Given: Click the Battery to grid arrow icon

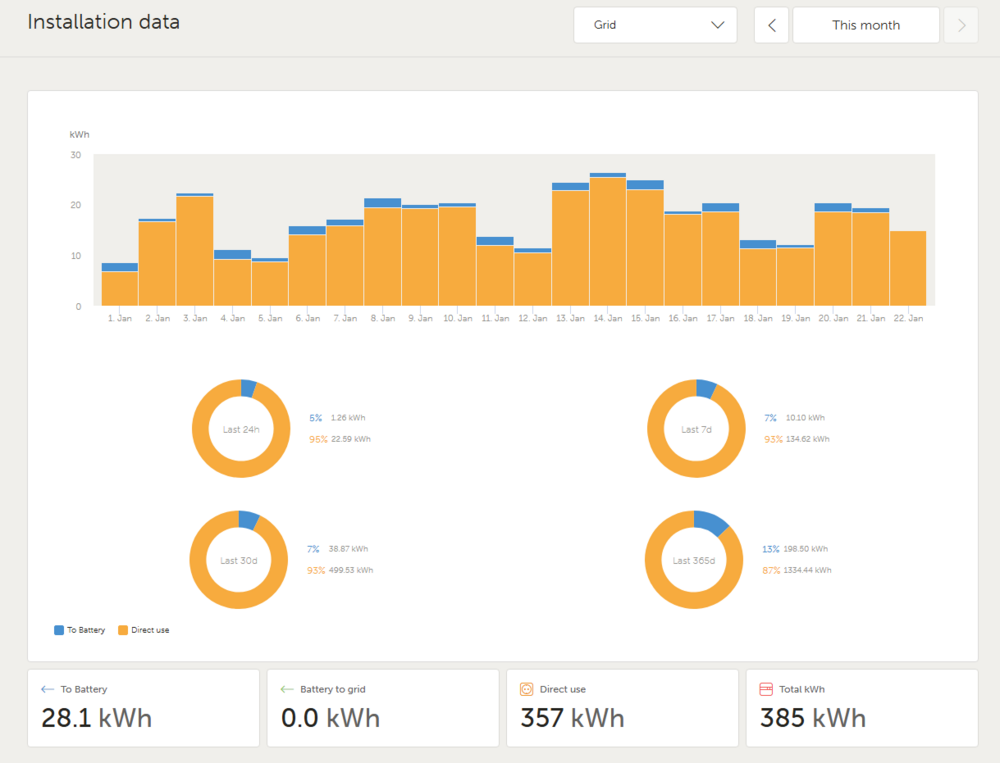Looking at the screenshot, I should (287, 689).
